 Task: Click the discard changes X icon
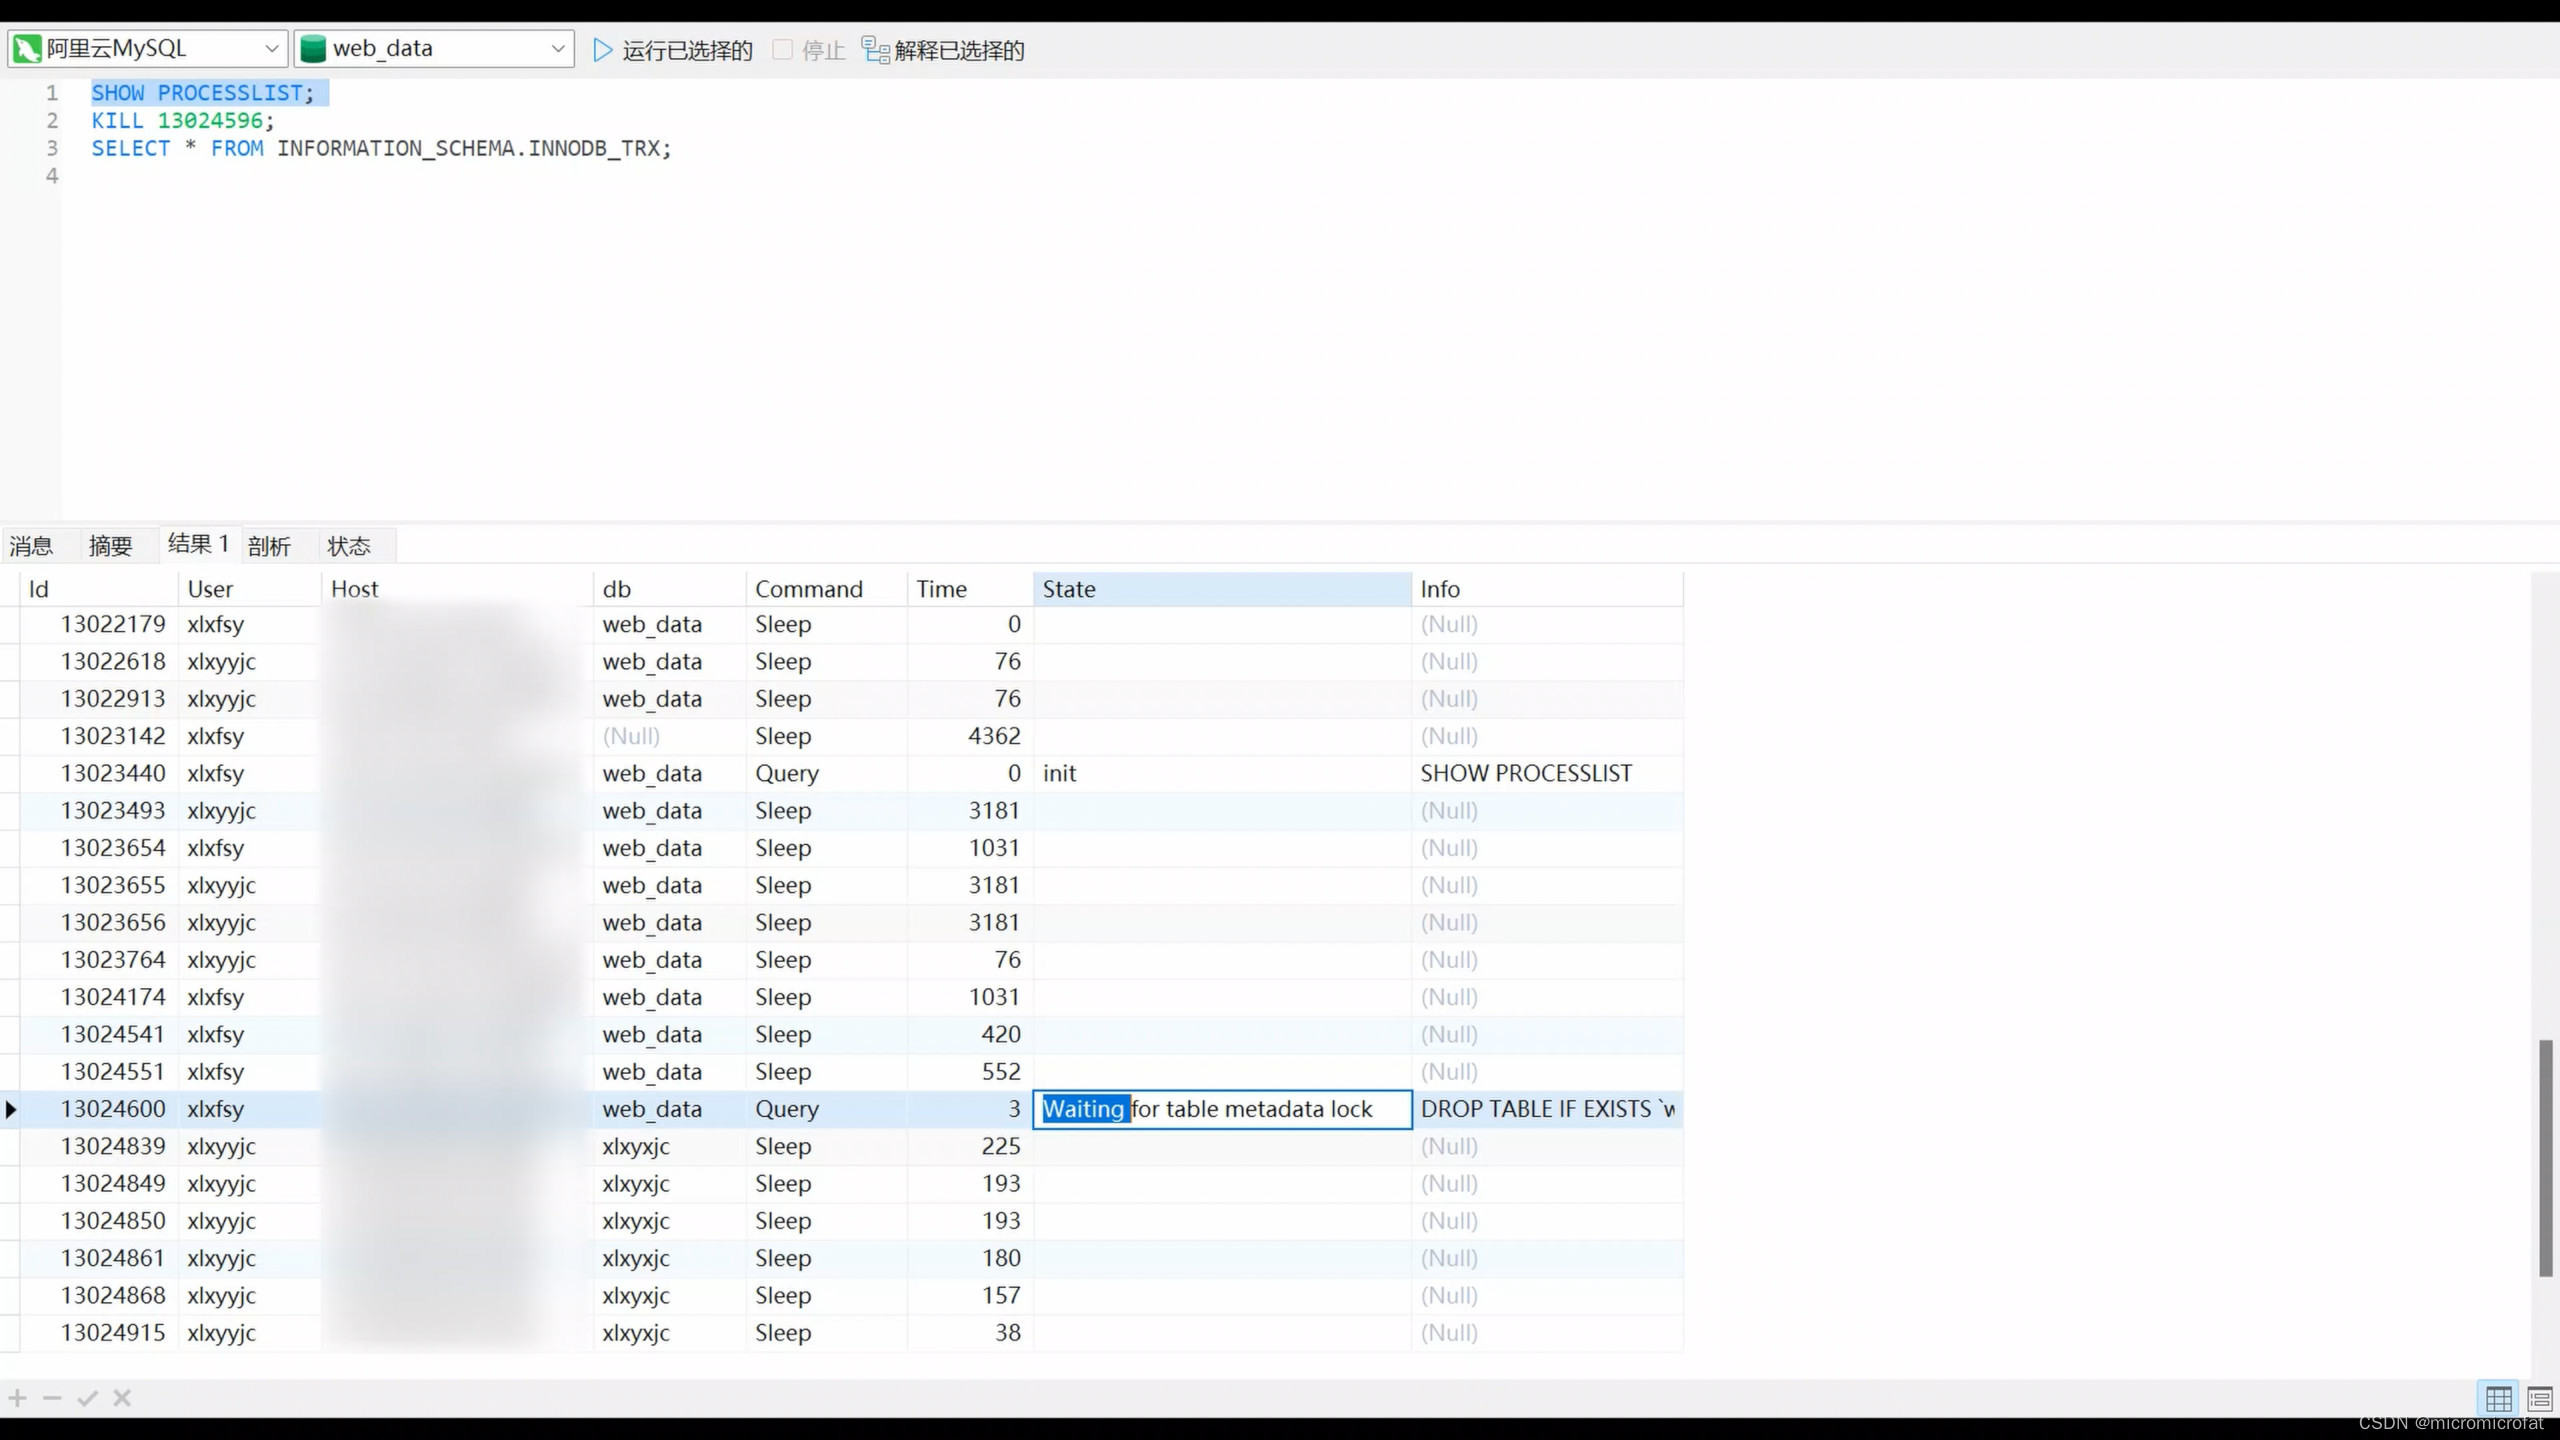[x=122, y=1398]
